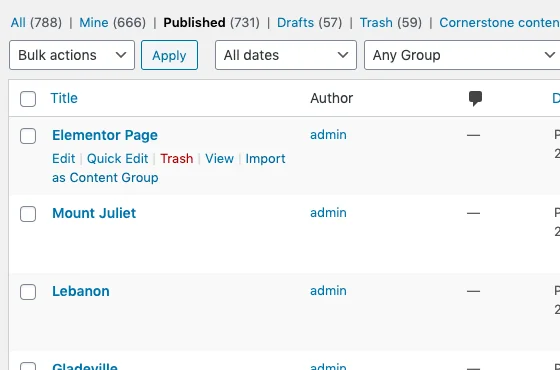Expand the All dates filter dropdown
The height and width of the screenshot is (370, 560).
point(286,55)
